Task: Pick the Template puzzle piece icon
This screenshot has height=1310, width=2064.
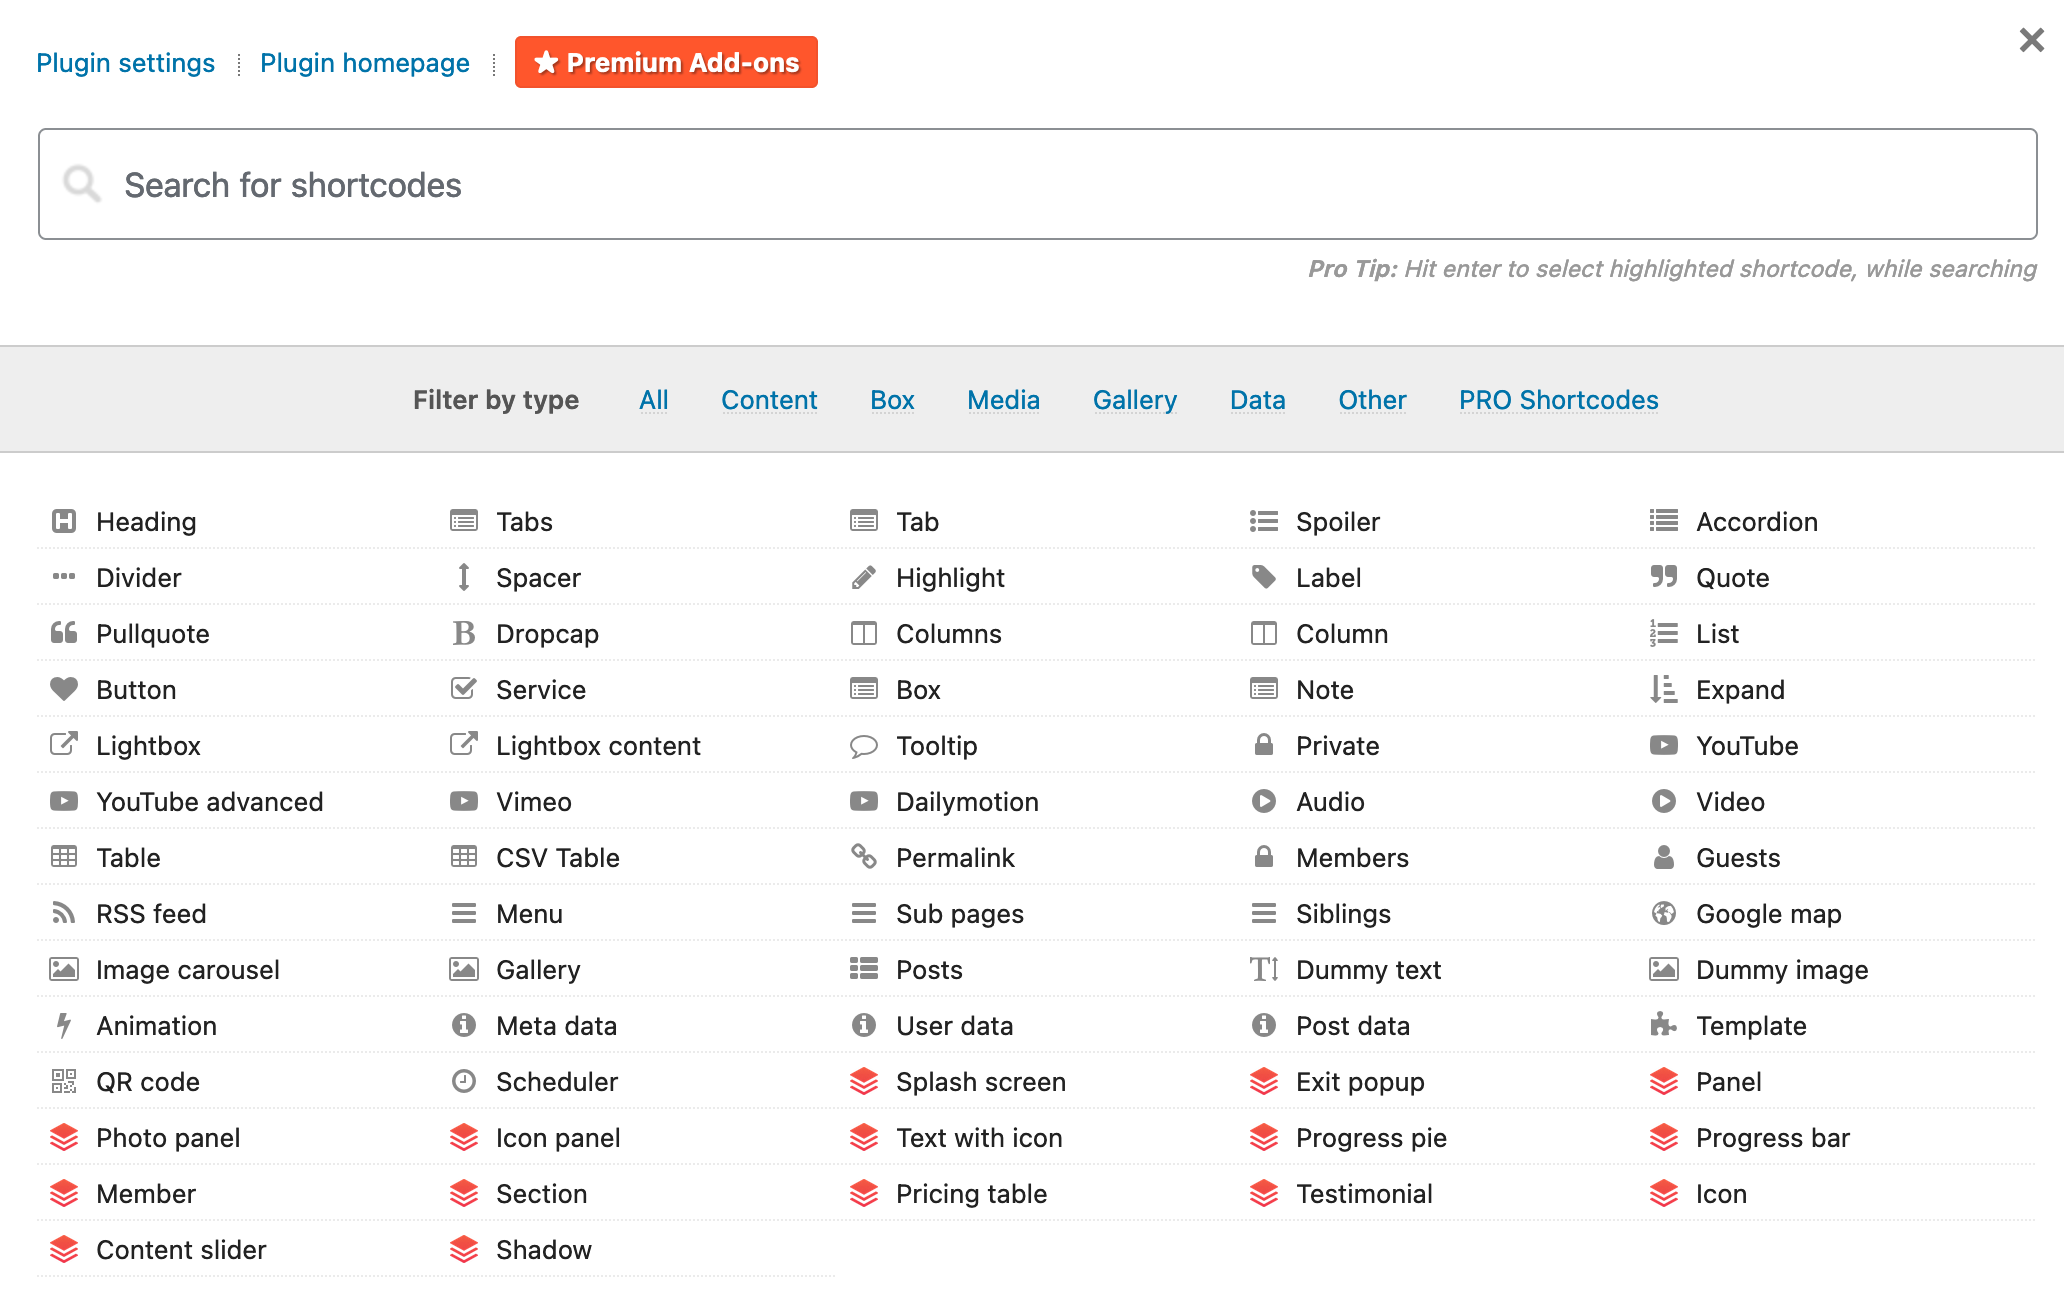Action: pos(1664,1025)
